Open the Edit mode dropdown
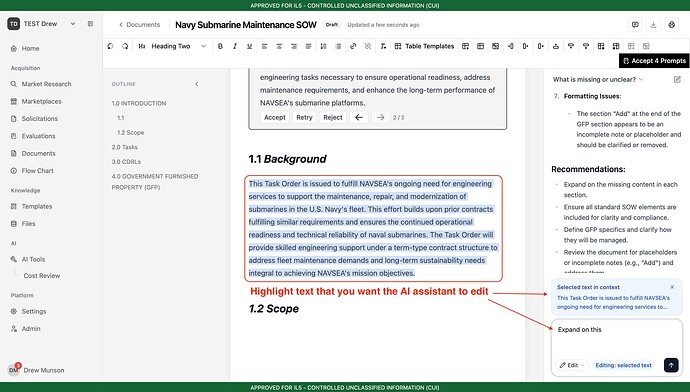690x392 pixels. pyautogui.click(x=572, y=365)
